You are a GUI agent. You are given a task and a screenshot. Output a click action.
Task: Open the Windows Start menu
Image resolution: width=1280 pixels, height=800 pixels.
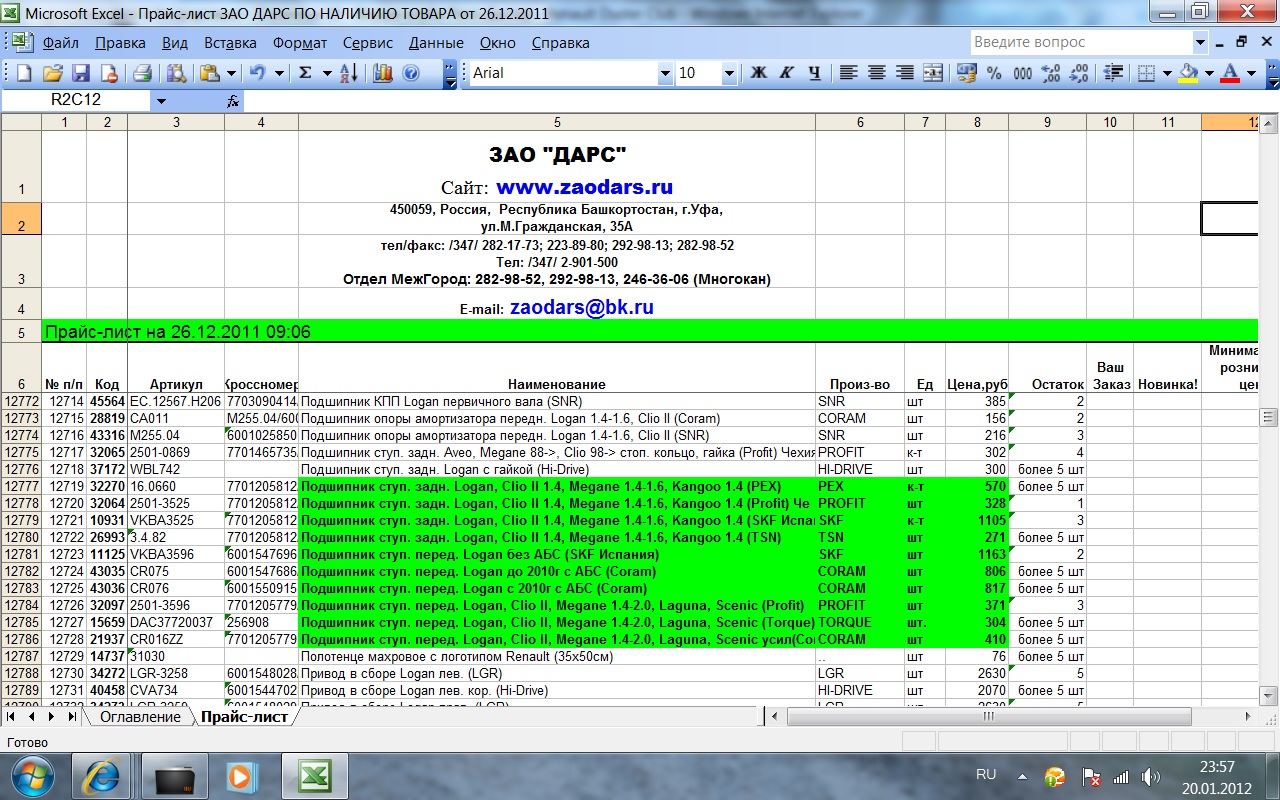pos(32,775)
